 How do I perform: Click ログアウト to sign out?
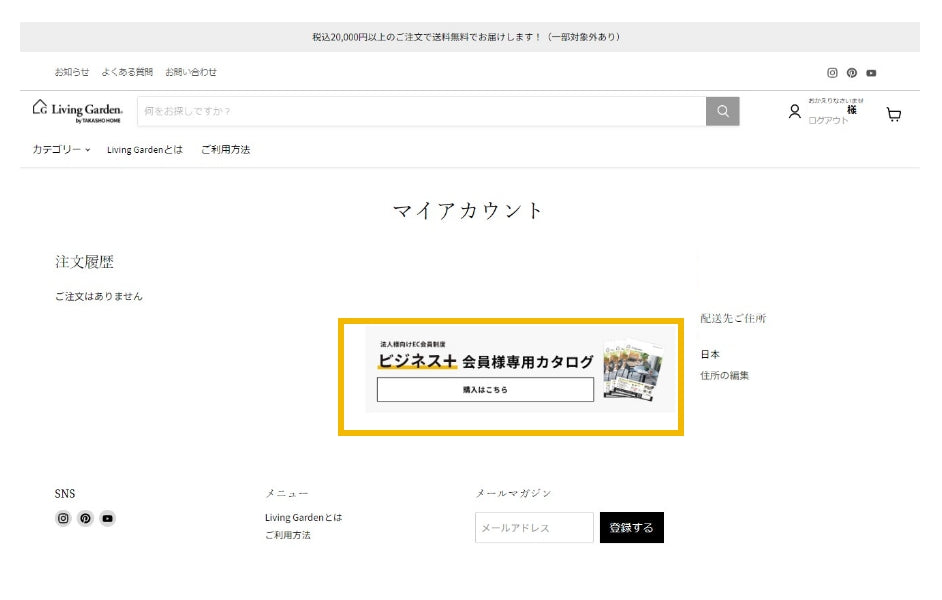coord(828,121)
